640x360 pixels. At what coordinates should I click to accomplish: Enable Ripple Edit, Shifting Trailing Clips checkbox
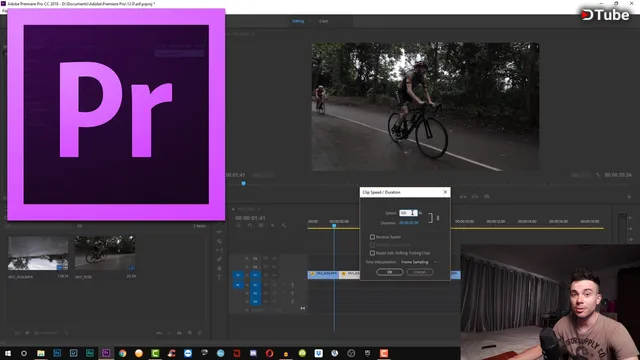pos(372,253)
